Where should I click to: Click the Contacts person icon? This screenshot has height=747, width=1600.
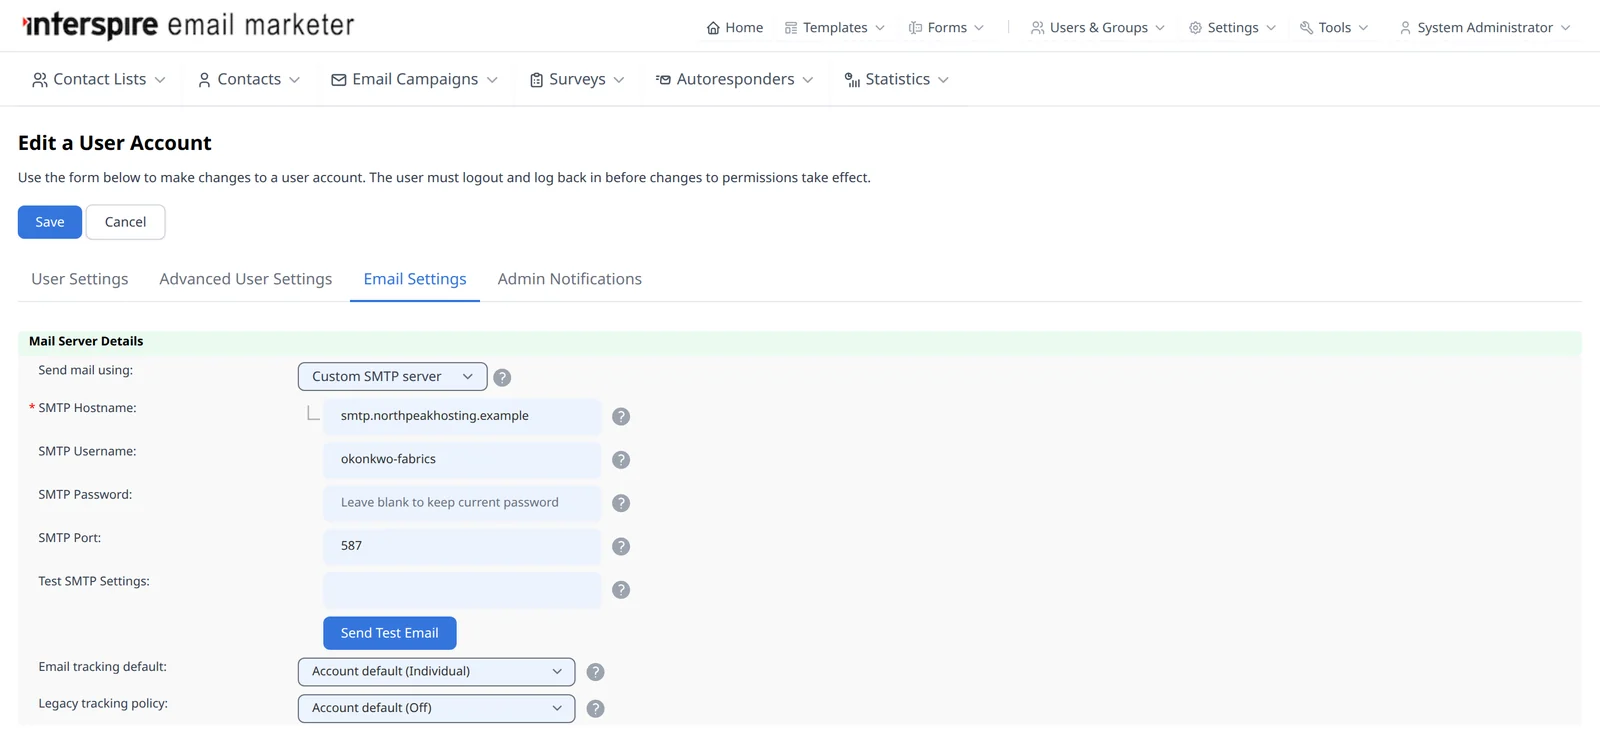pos(204,80)
